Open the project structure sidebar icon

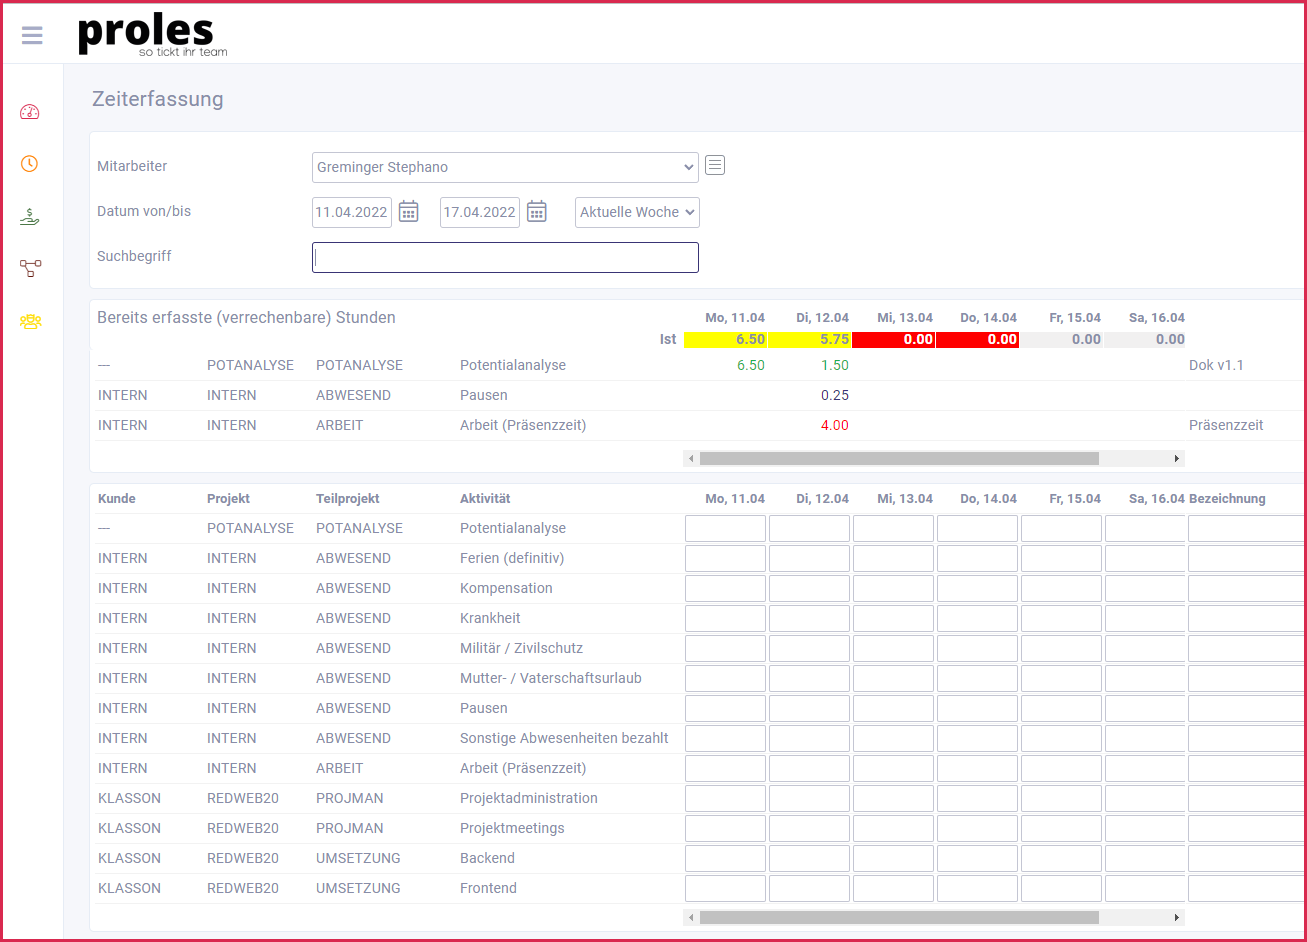(30, 268)
